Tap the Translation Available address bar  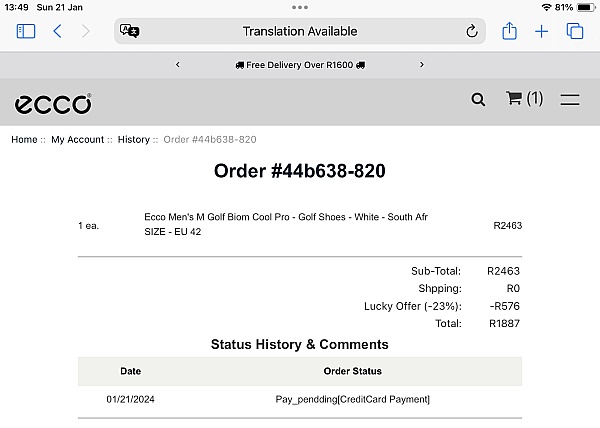(300, 31)
